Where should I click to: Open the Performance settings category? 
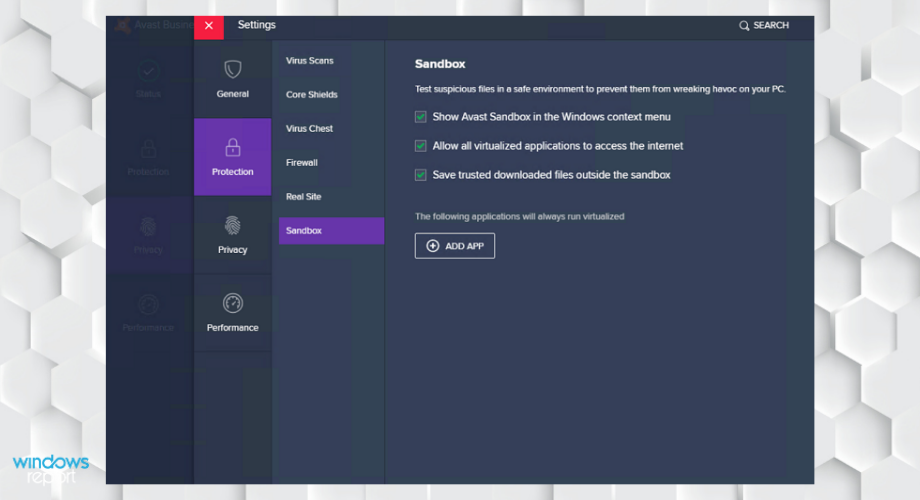(232, 313)
